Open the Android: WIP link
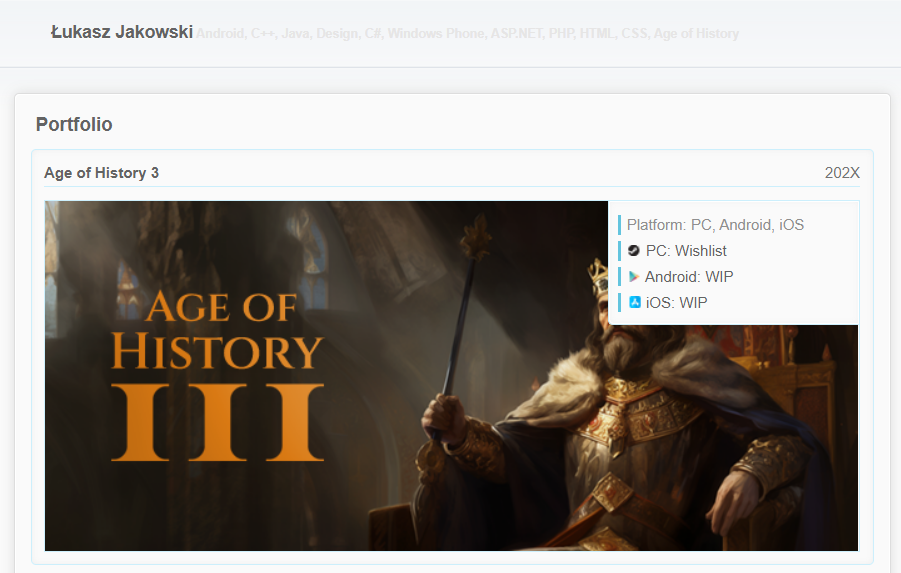 pos(688,277)
